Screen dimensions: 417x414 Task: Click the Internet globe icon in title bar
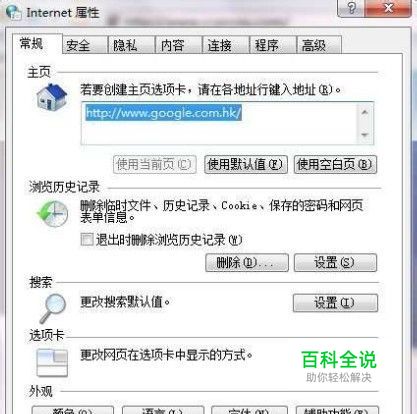point(14,12)
